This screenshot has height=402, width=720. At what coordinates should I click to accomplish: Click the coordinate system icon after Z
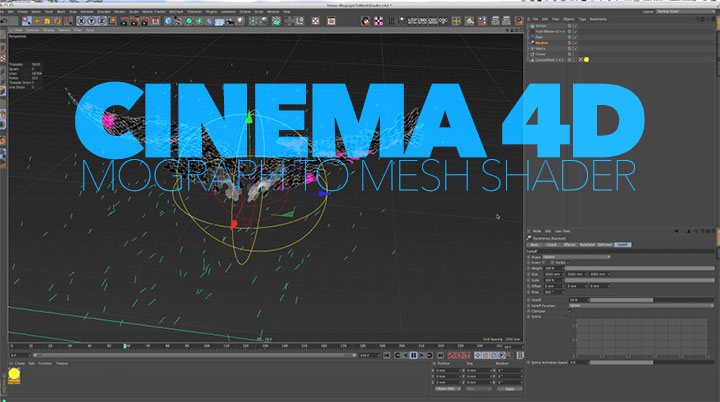click(112, 21)
